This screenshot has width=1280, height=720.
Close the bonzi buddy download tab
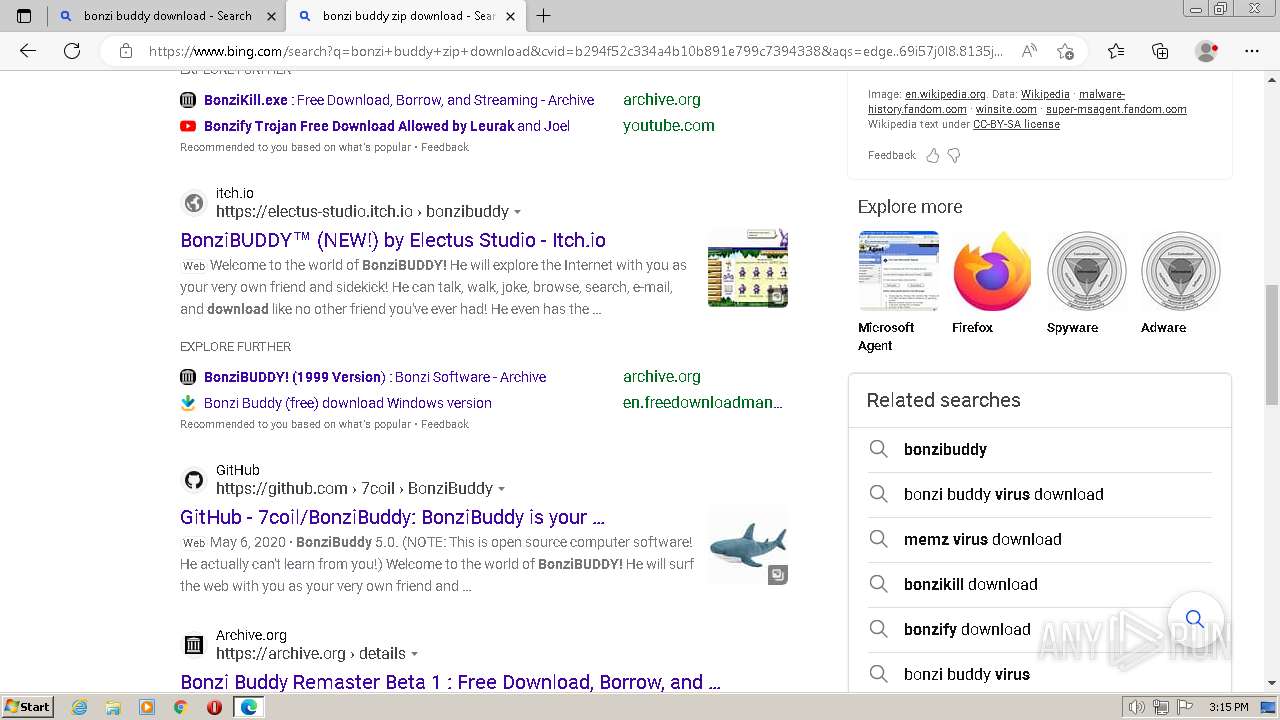tap(271, 16)
